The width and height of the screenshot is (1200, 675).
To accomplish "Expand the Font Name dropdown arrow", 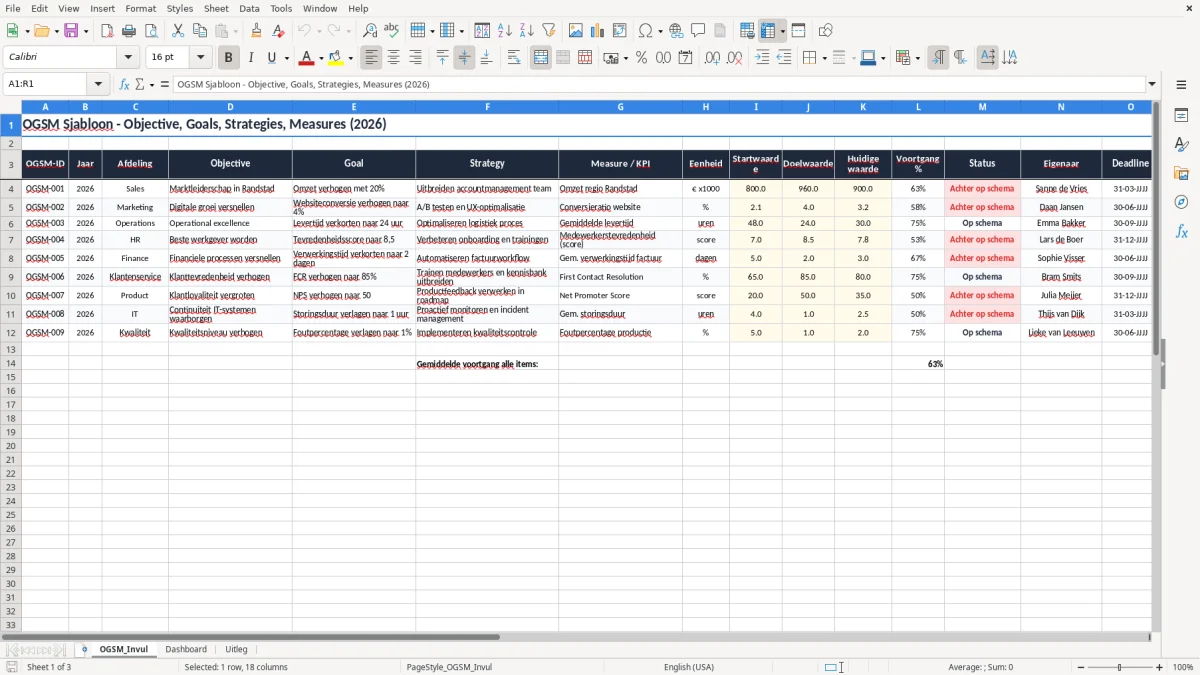I will point(128,58).
